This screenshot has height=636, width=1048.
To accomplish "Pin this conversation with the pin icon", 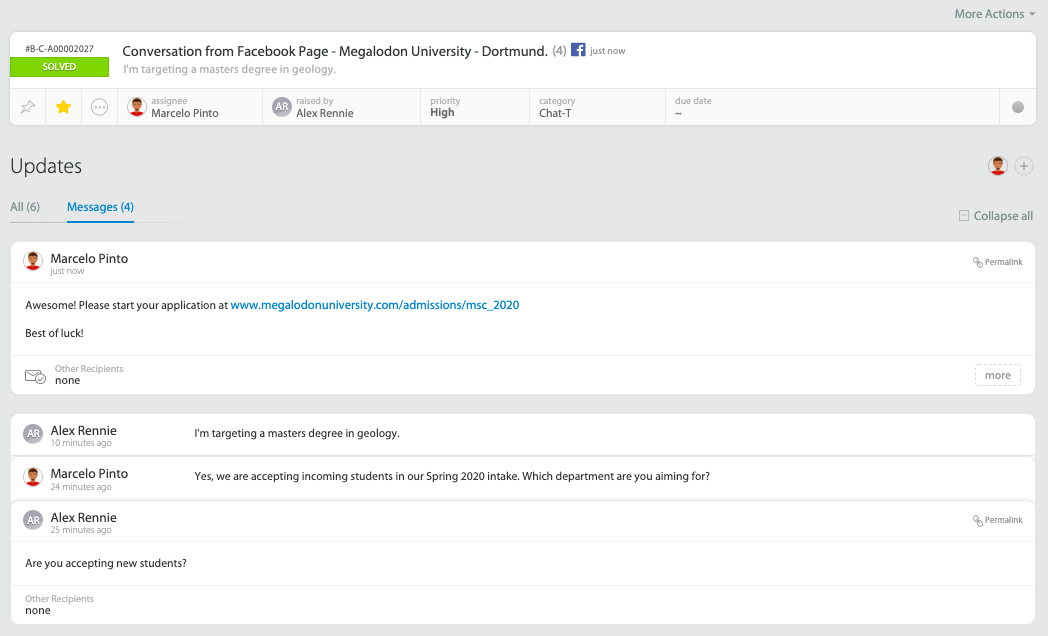I will coord(27,107).
